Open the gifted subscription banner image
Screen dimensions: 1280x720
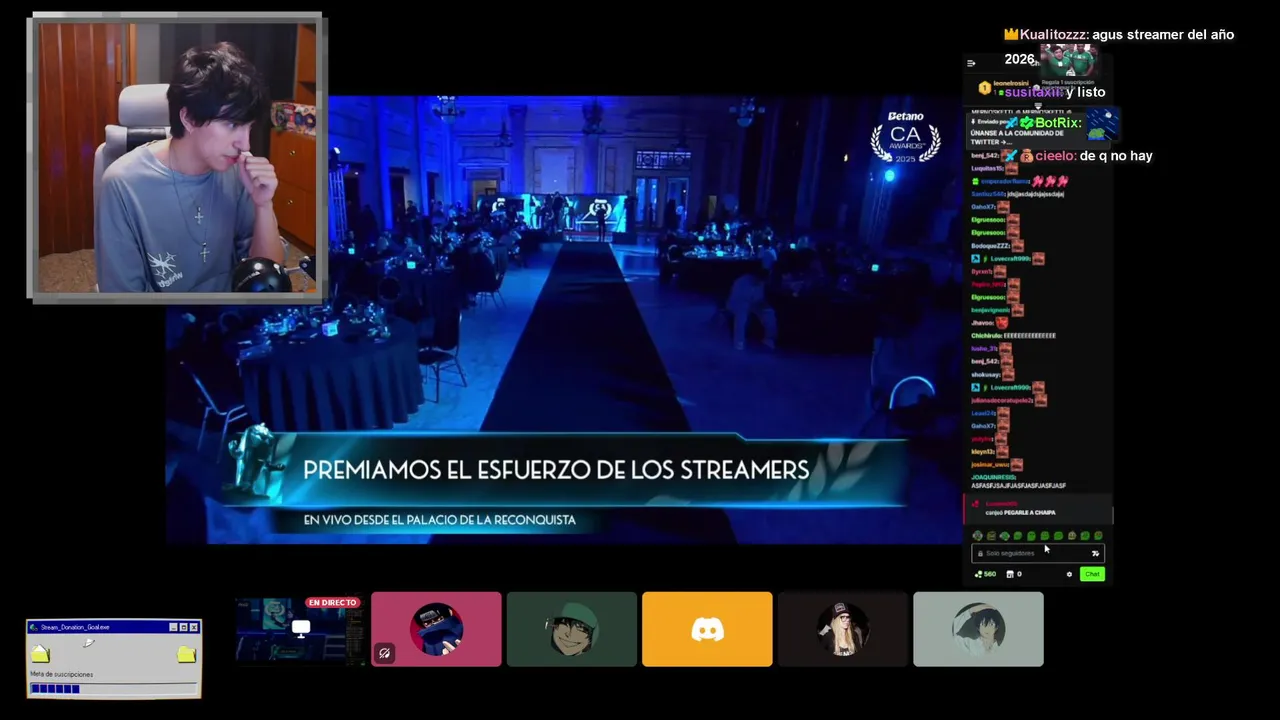point(1068,62)
